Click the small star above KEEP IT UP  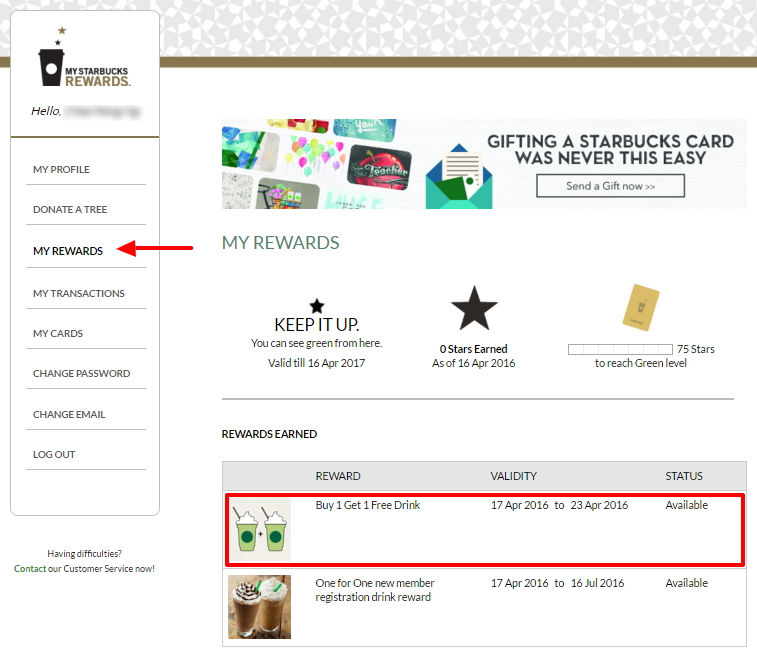pyautogui.click(x=317, y=306)
